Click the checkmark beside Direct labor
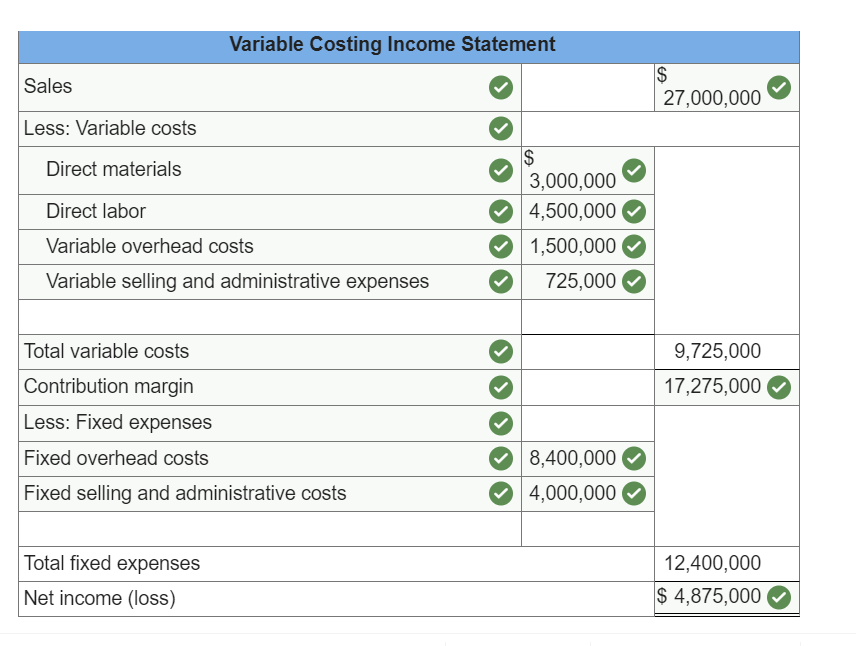 pos(501,211)
